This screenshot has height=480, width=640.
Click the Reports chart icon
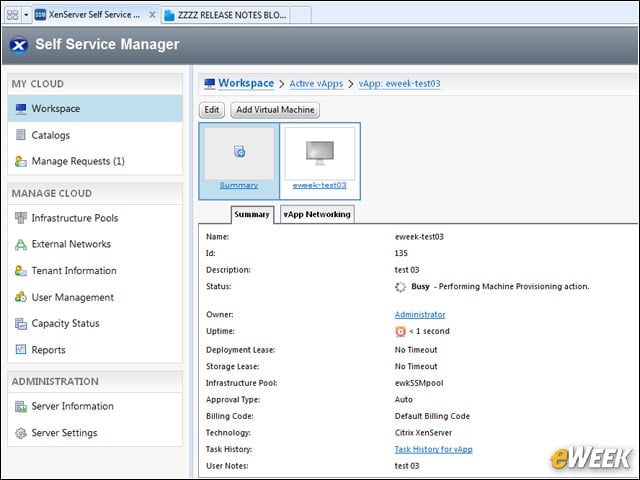tap(20, 349)
